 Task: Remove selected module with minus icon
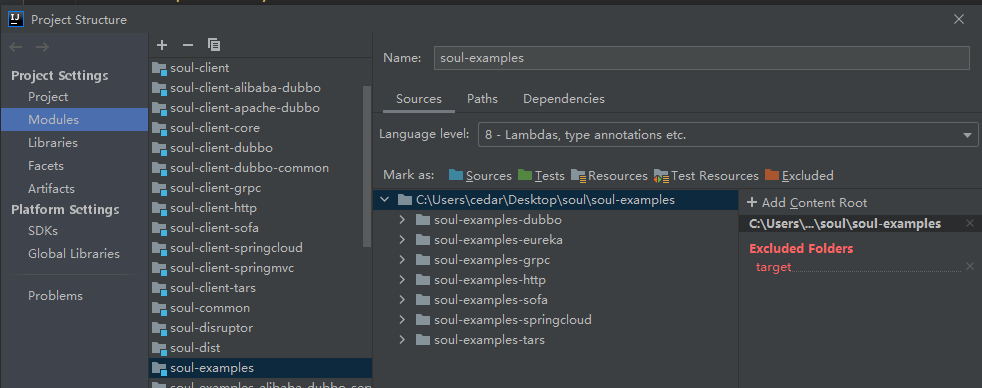[x=188, y=45]
